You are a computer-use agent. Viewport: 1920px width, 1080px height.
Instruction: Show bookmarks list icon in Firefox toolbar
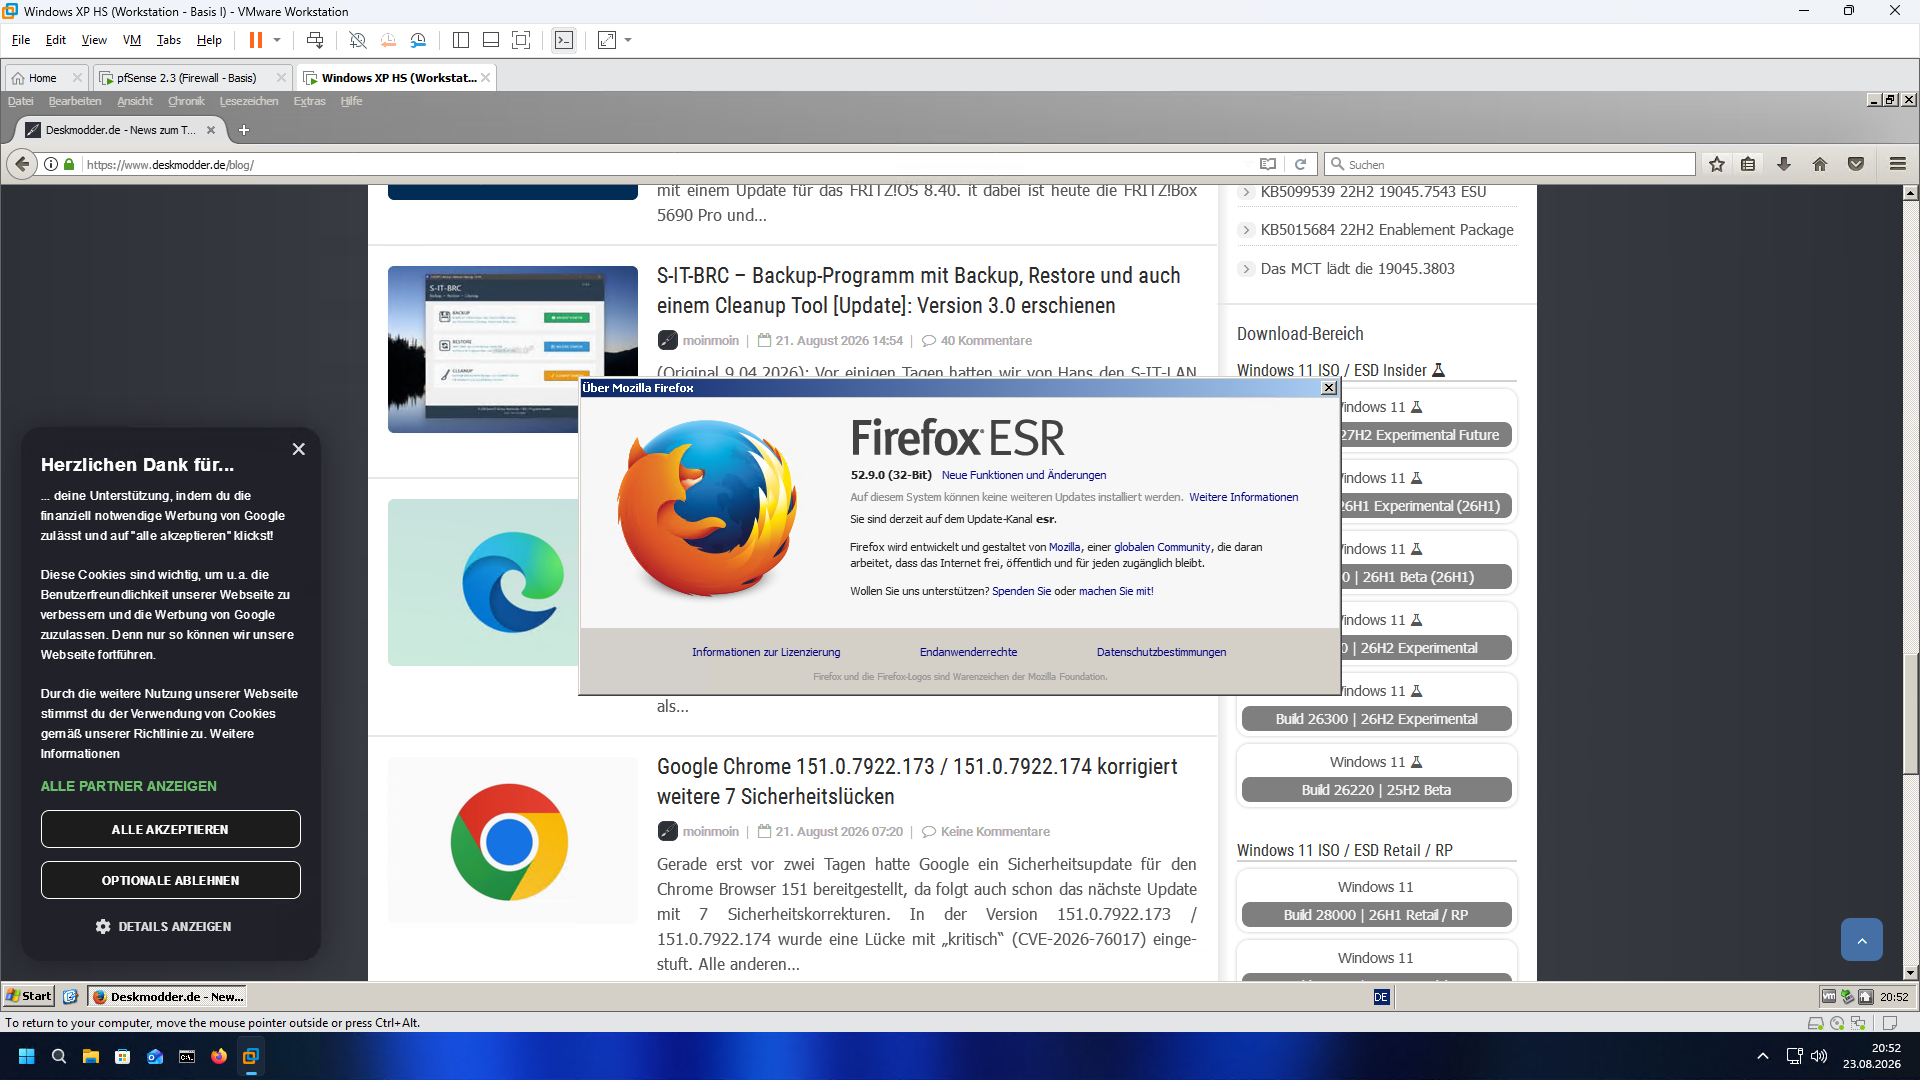[x=1748, y=164]
